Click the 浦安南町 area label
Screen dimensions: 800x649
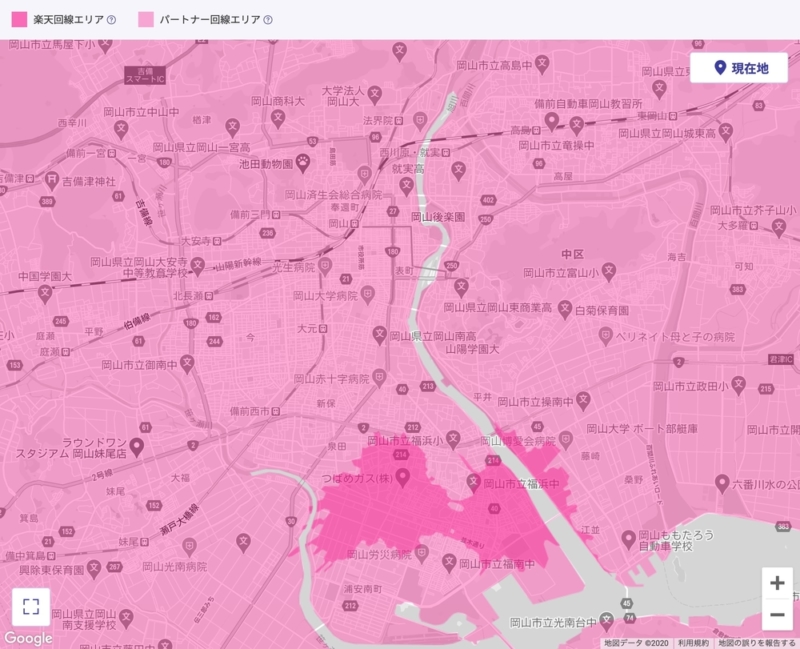pos(362,589)
